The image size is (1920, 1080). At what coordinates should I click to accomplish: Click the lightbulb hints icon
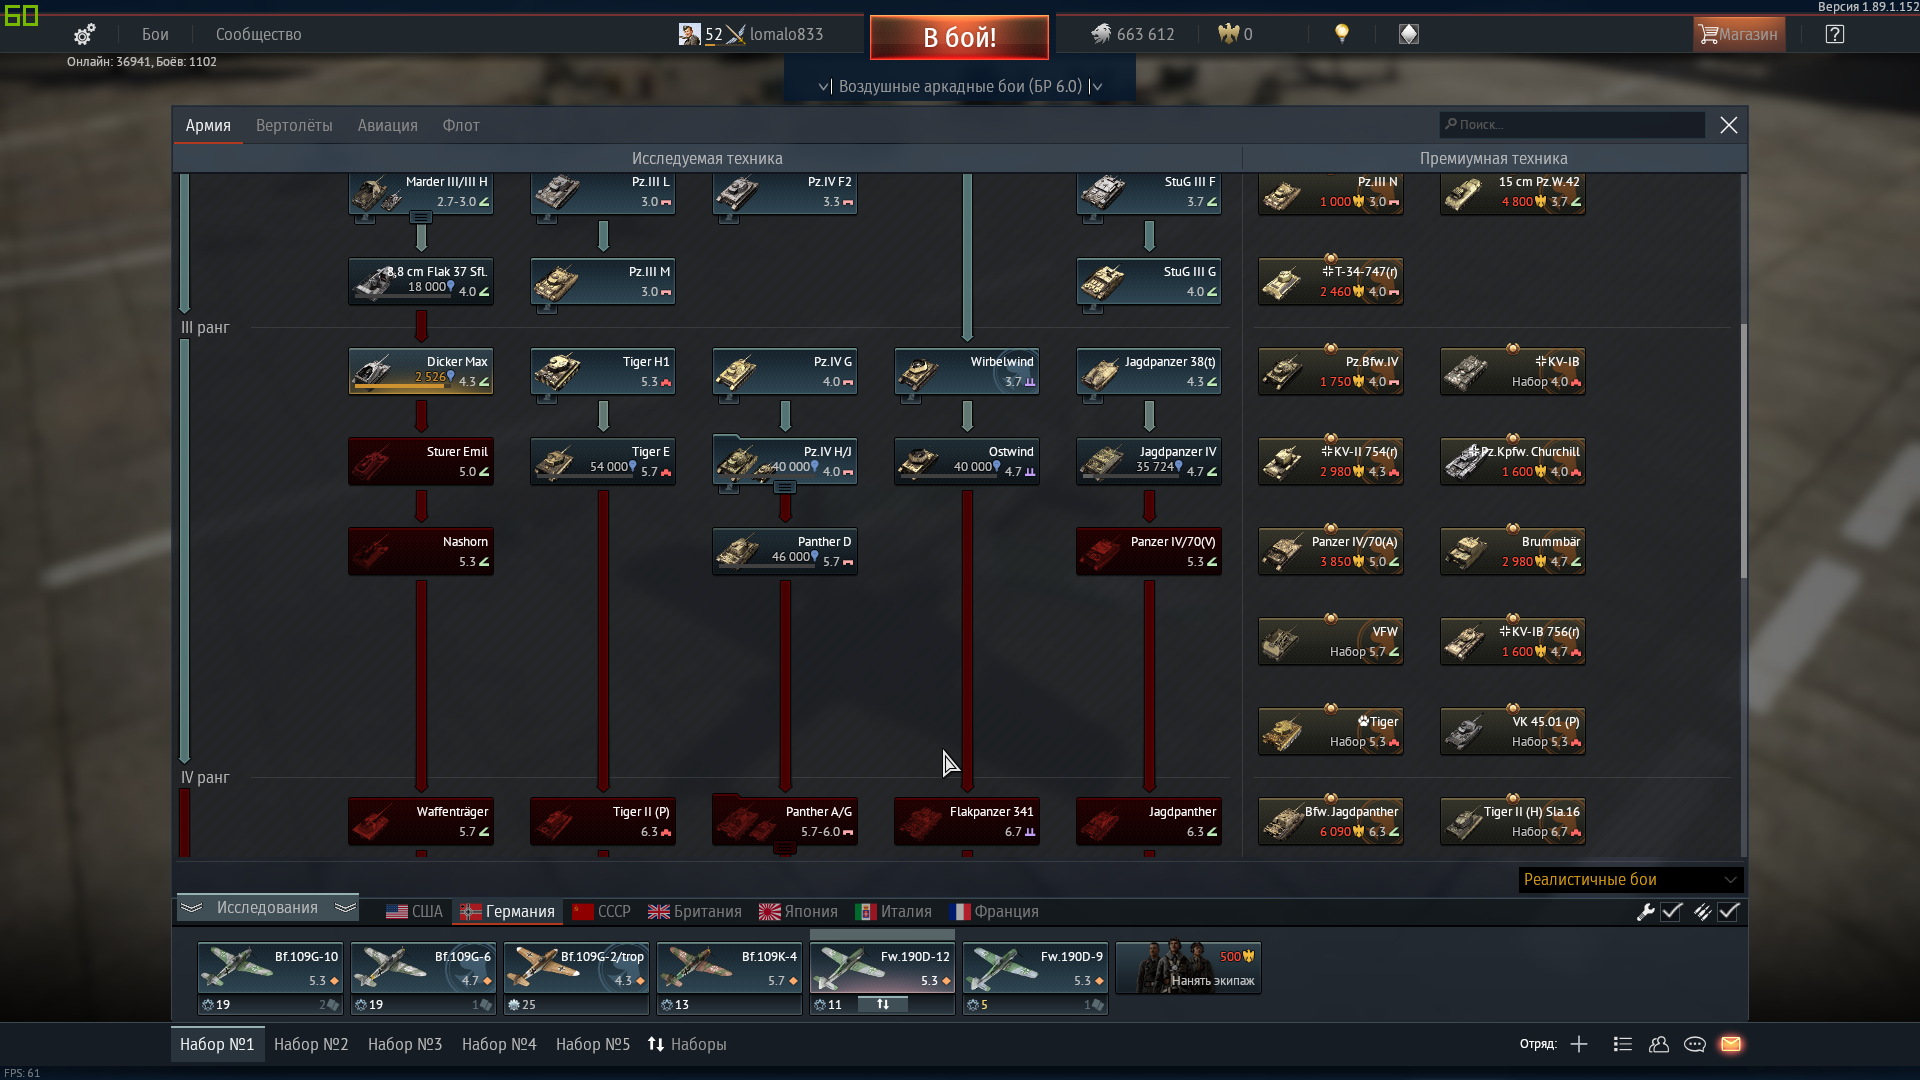(1342, 34)
